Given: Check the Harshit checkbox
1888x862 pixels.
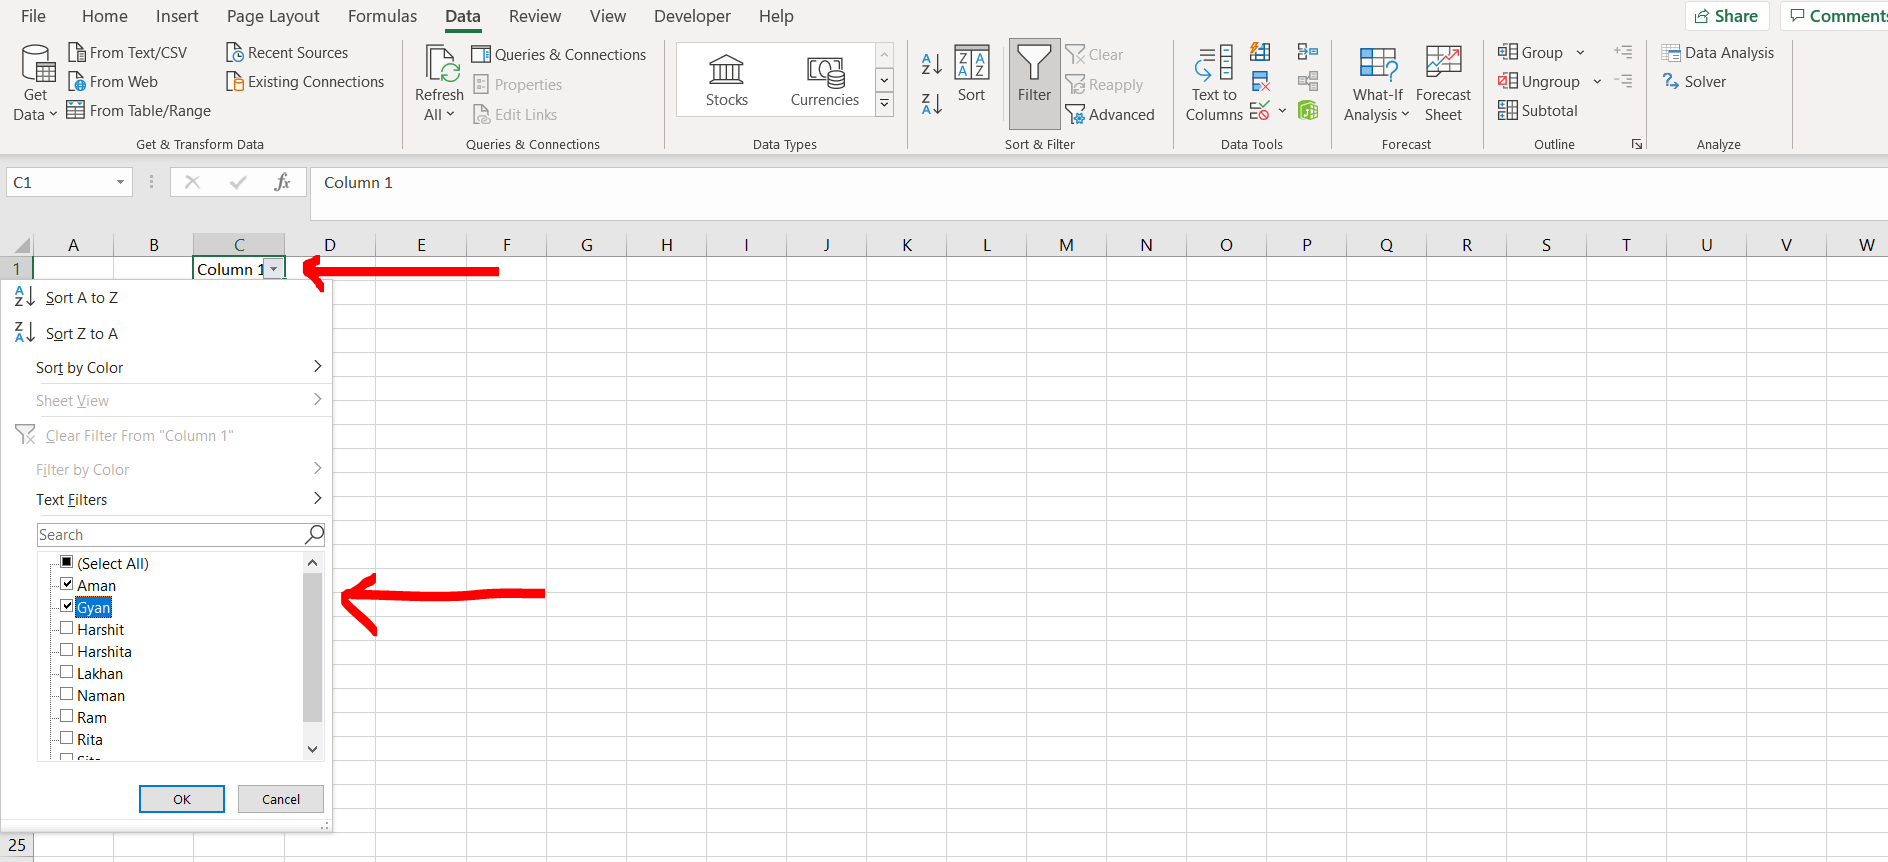Looking at the screenshot, I should point(67,628).
